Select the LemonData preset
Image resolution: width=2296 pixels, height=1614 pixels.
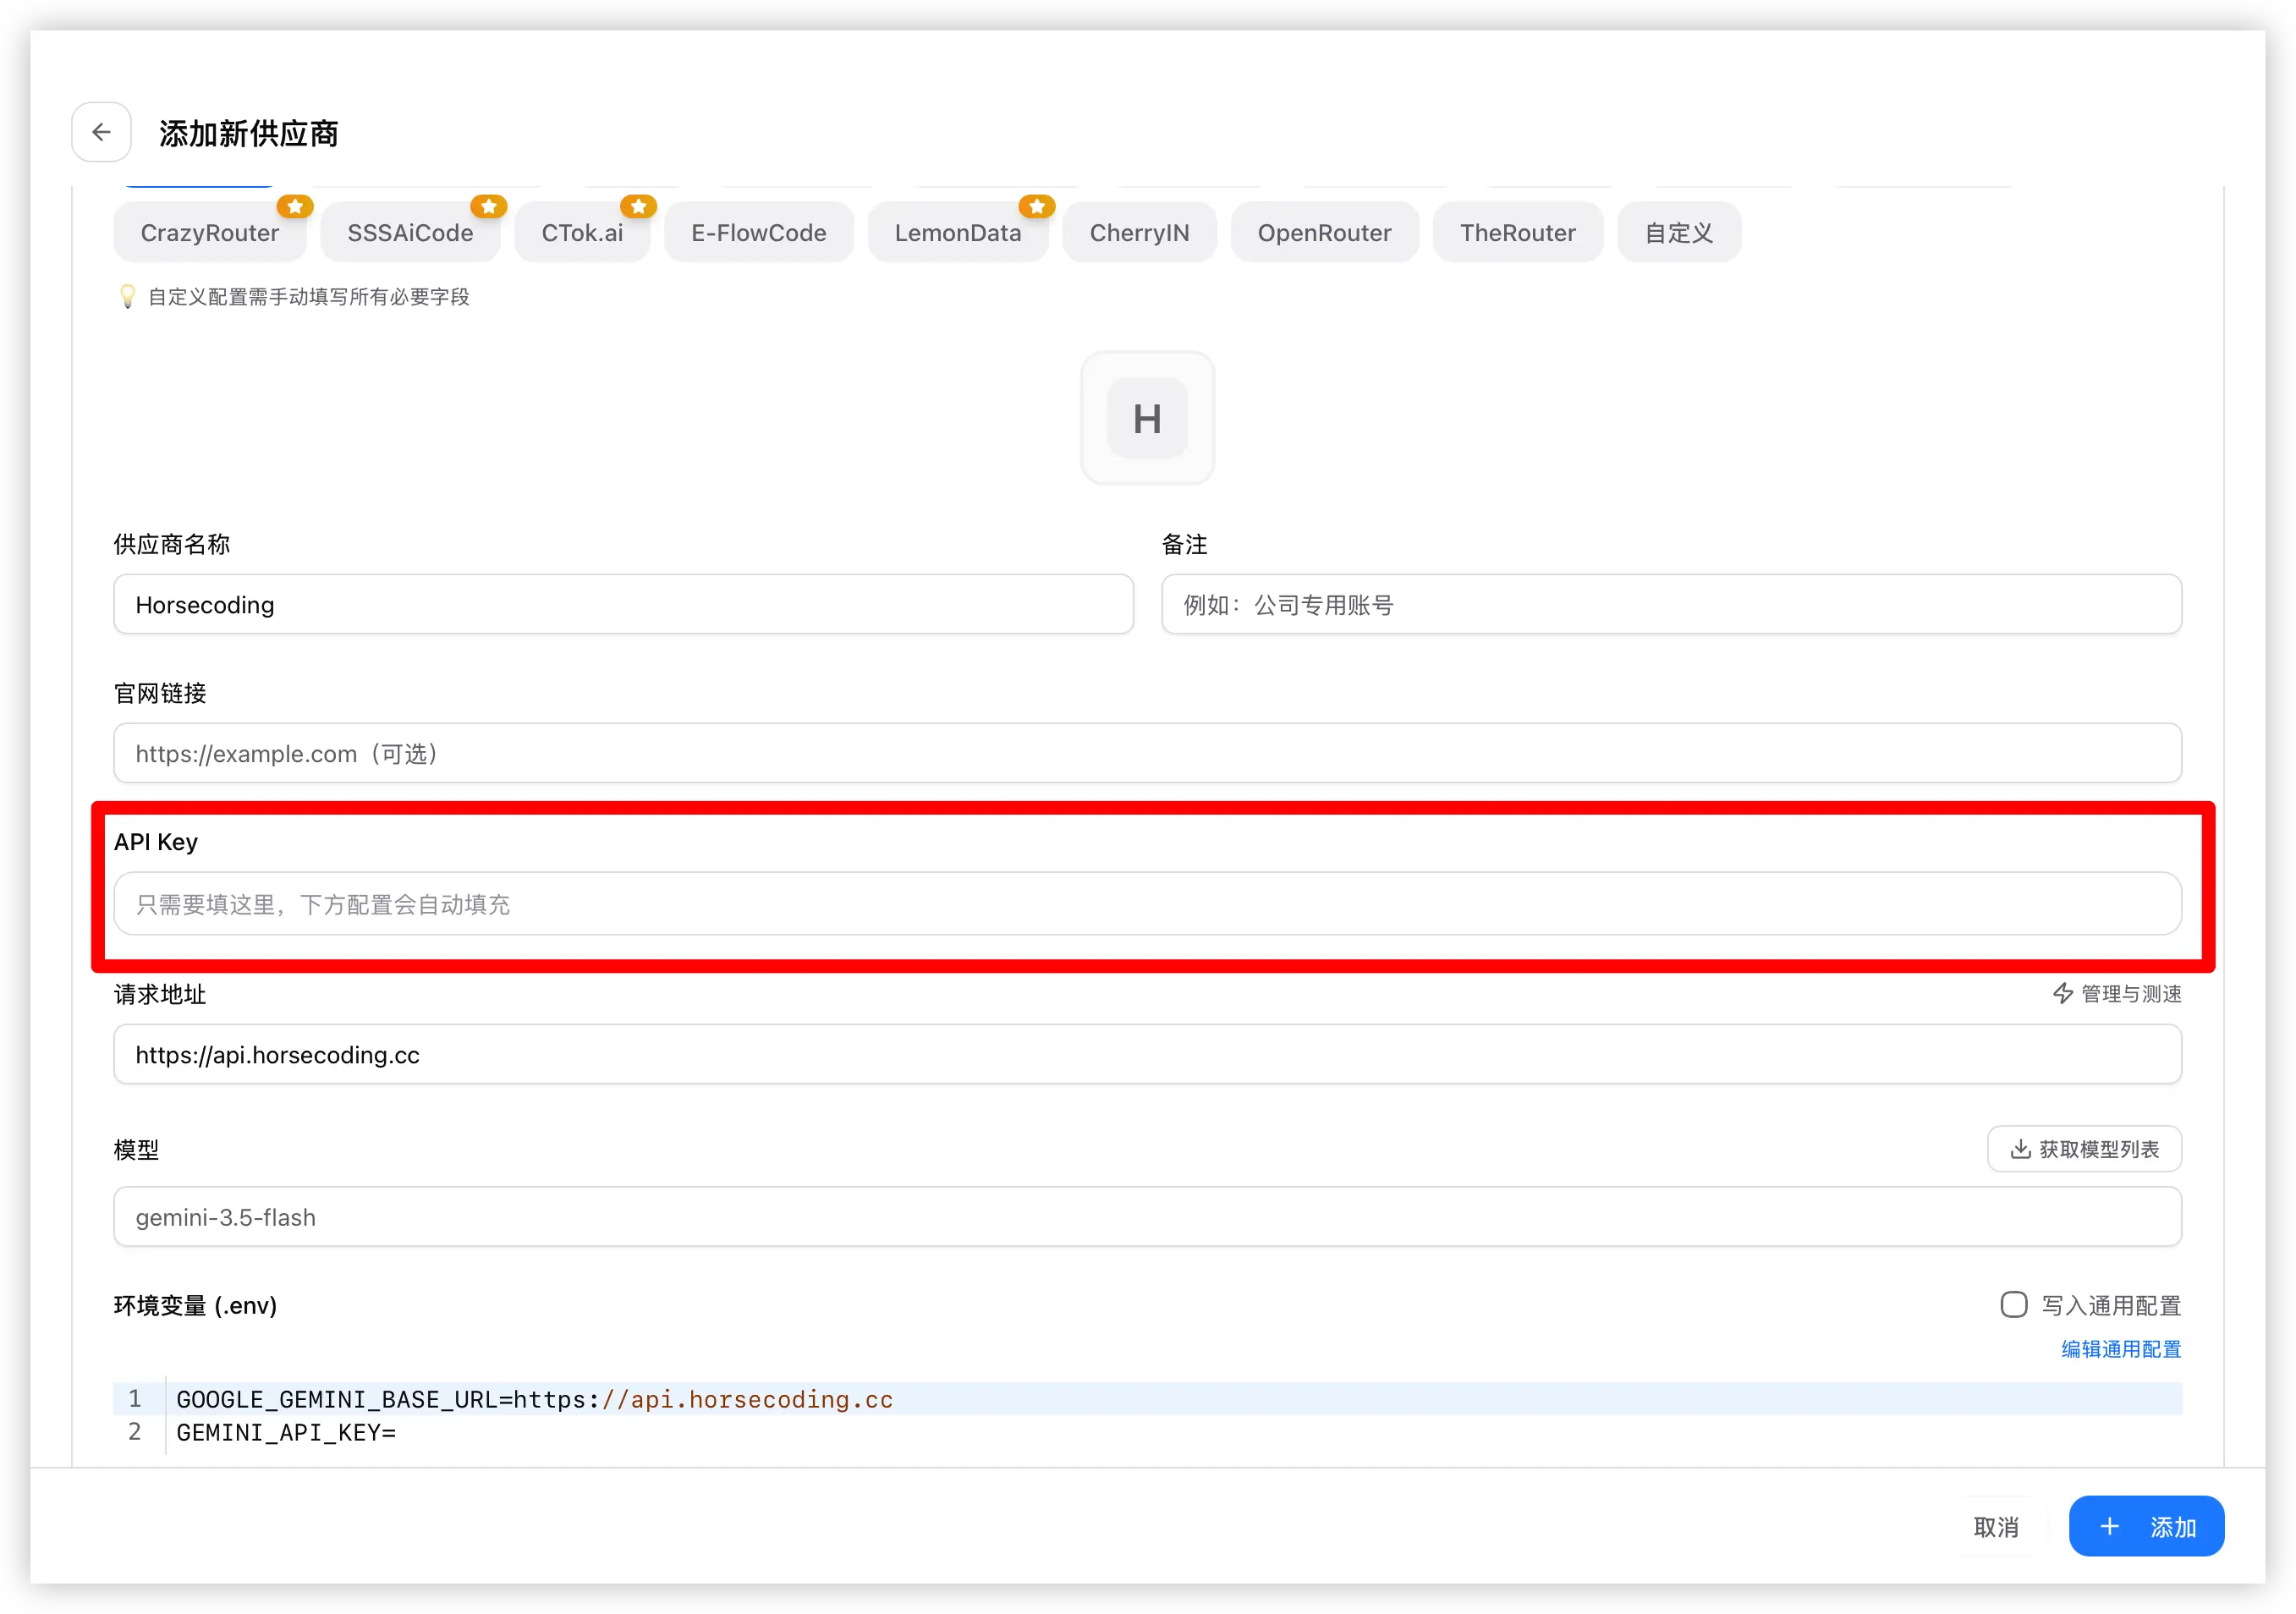[958, 232]
